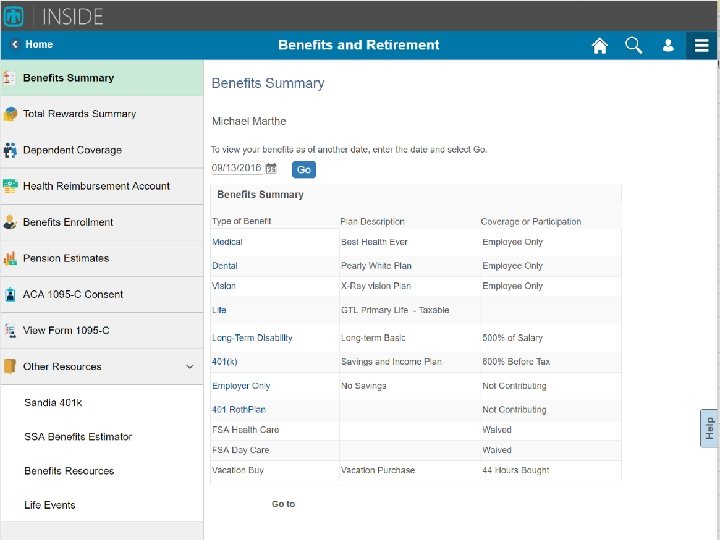Open search with magnifier icon
The height and width of the screenshot is (540, 720).
tap(634, 45)
